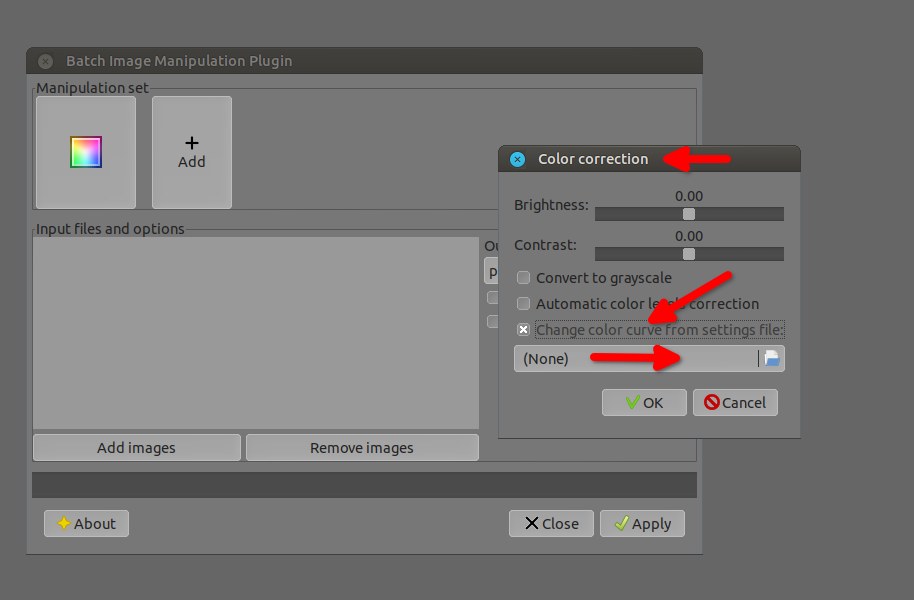Open the (None) settings file chooser
The height and width of the screenshot is (600, 914).
click(649, 359)
